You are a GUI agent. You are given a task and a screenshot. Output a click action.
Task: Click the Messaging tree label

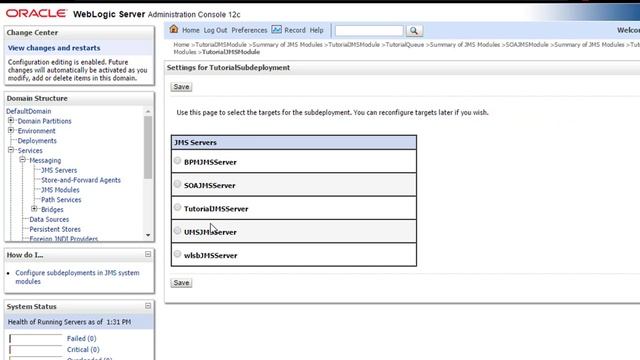pos(45,160)
